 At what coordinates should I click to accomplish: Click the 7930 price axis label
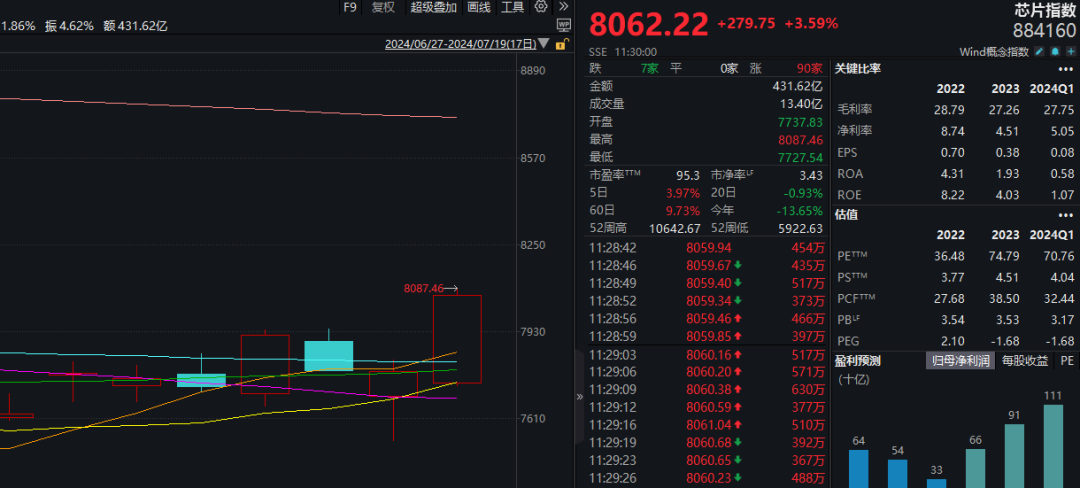[x=532, y=332]
